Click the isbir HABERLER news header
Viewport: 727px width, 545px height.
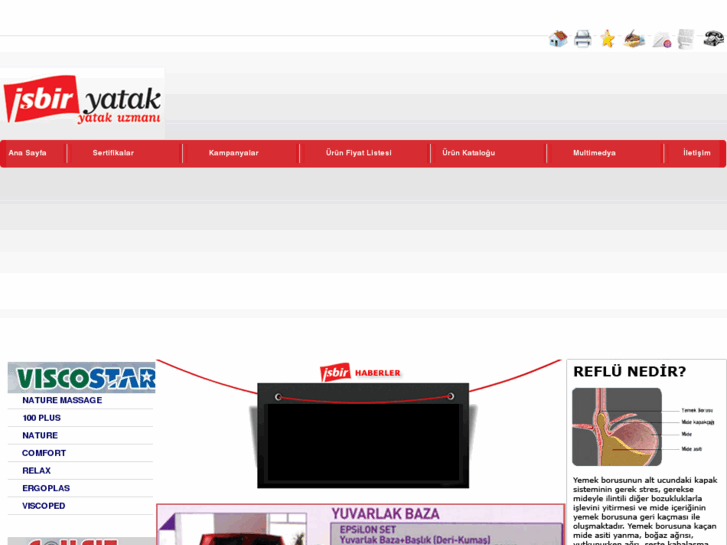pyautogui.click(x=360, y=372)
